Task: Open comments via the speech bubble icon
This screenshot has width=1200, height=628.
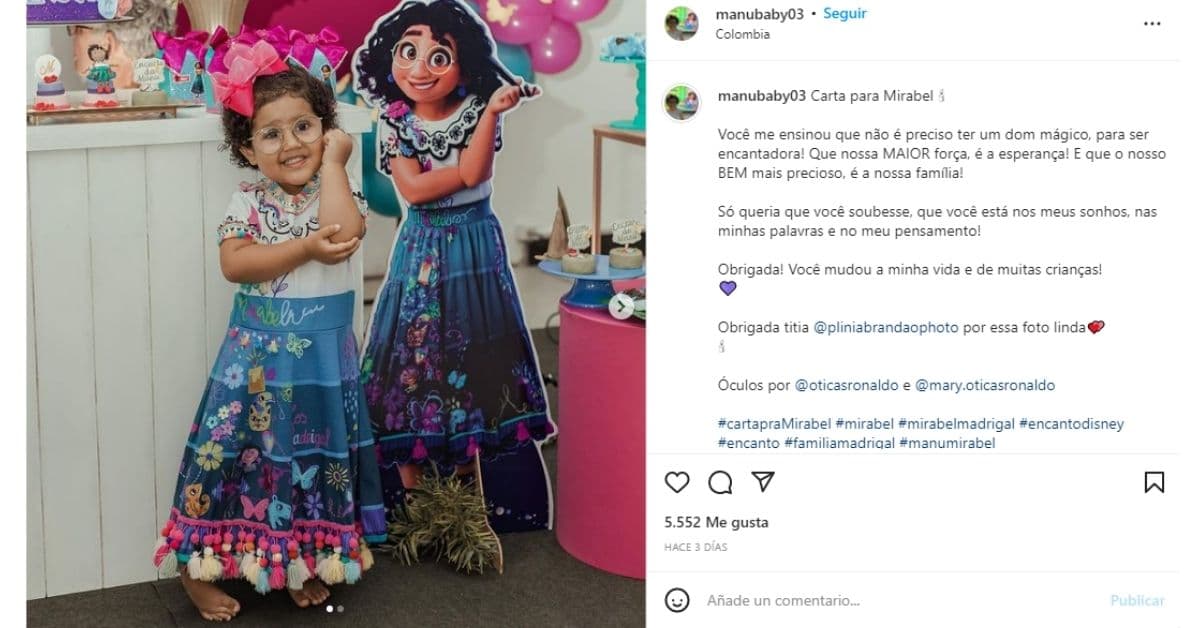Action: pyautogui.click(x=720, y=482)
